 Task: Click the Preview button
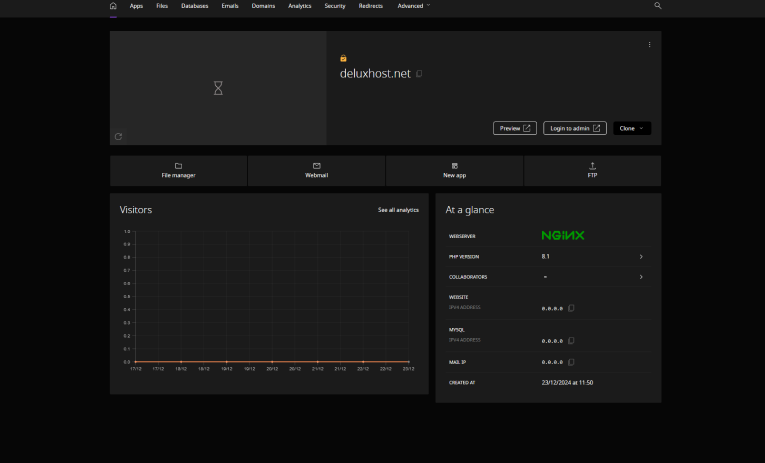pos(515,128)
